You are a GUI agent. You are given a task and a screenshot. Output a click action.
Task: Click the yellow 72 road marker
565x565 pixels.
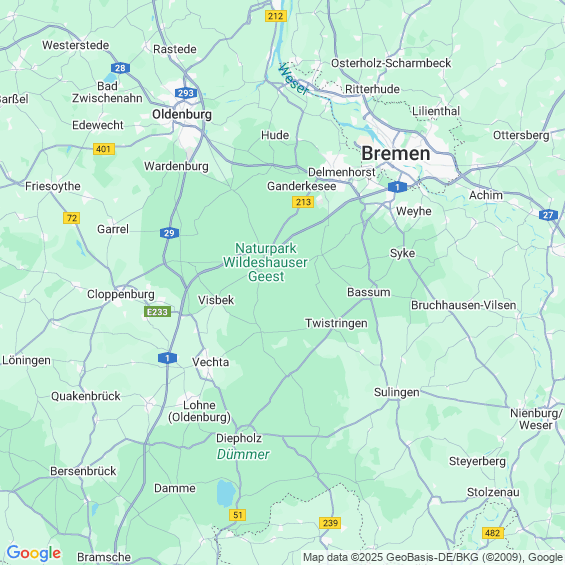[71, 218]
